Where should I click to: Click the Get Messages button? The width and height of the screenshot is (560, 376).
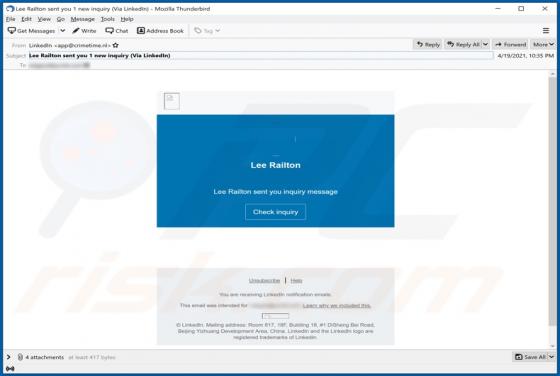point(31,31)
